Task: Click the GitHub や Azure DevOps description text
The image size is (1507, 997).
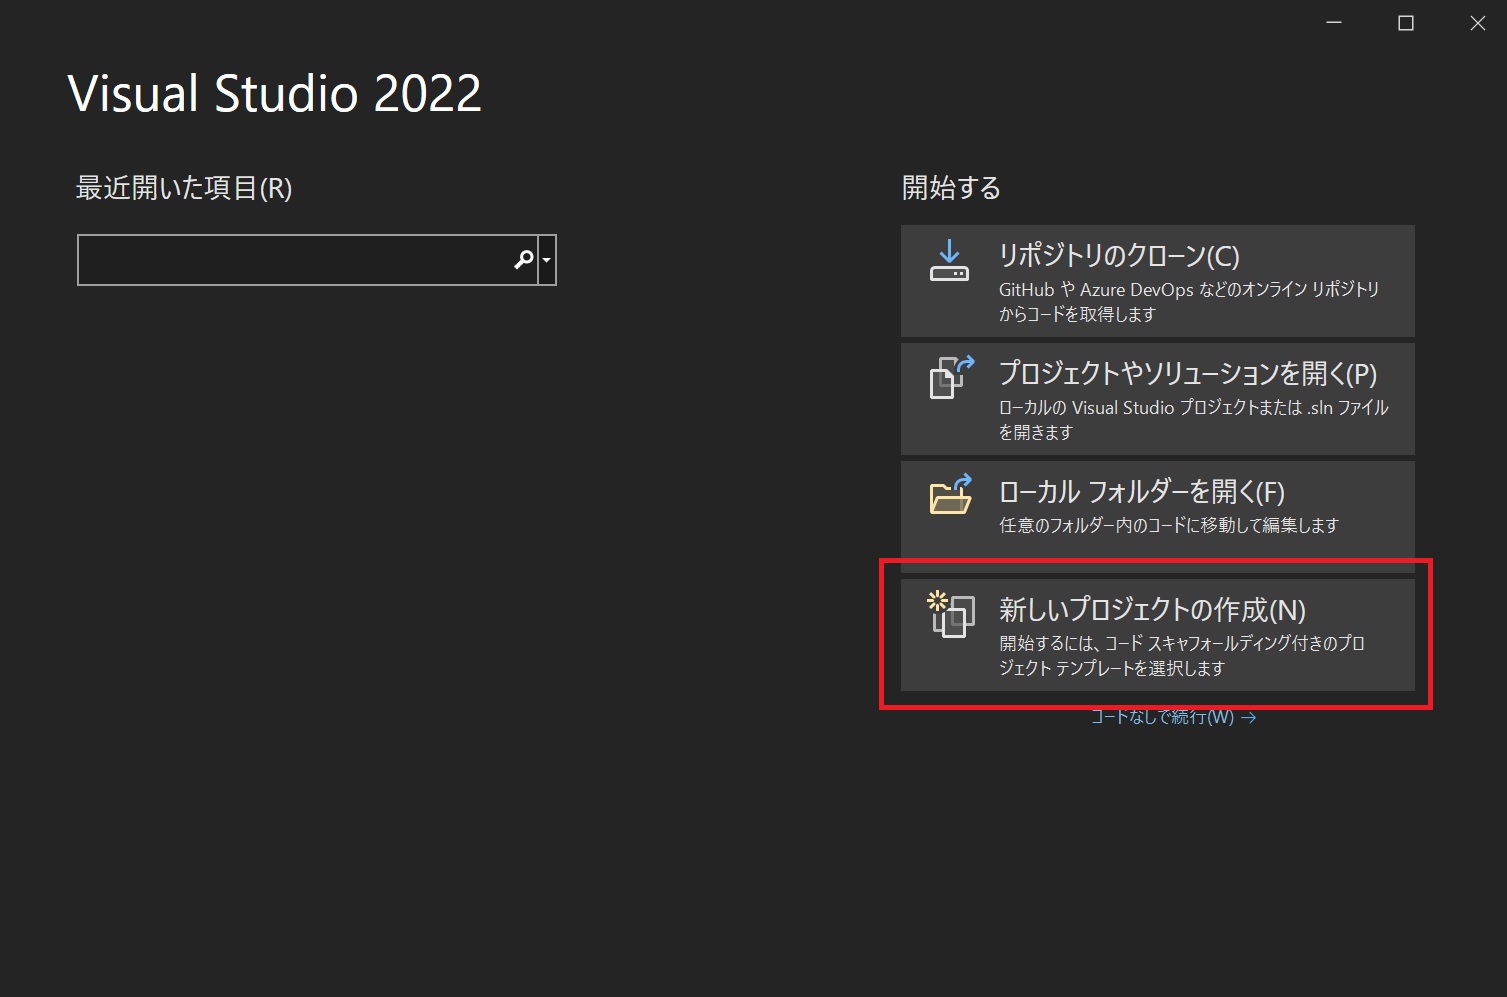Action: coord(1189,302)
